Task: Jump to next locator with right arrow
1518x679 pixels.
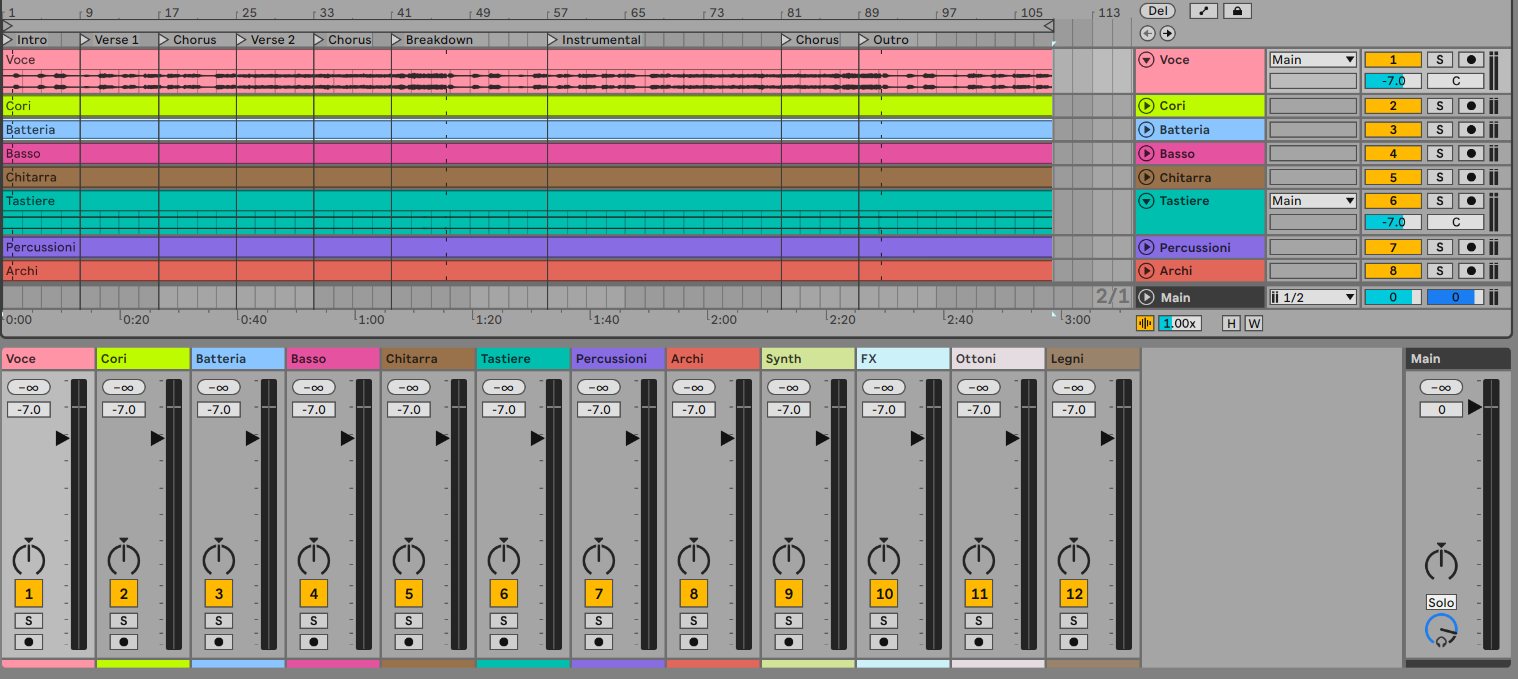Action: pyautogui.click(x=1166, y=33)
